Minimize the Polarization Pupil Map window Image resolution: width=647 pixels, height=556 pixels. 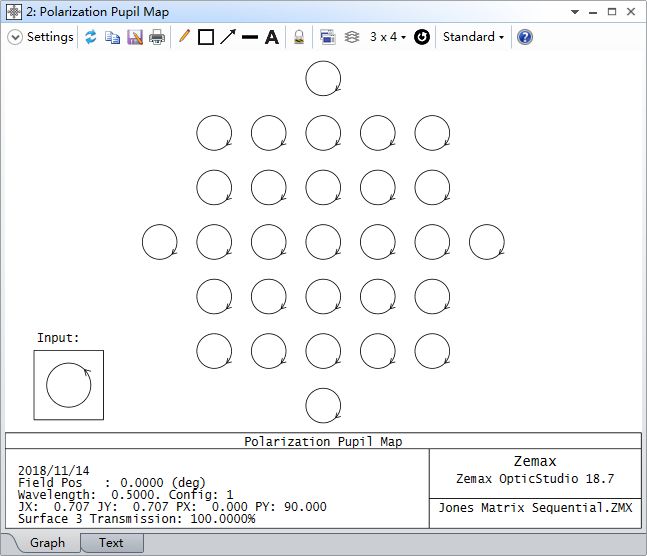[593, 12]
